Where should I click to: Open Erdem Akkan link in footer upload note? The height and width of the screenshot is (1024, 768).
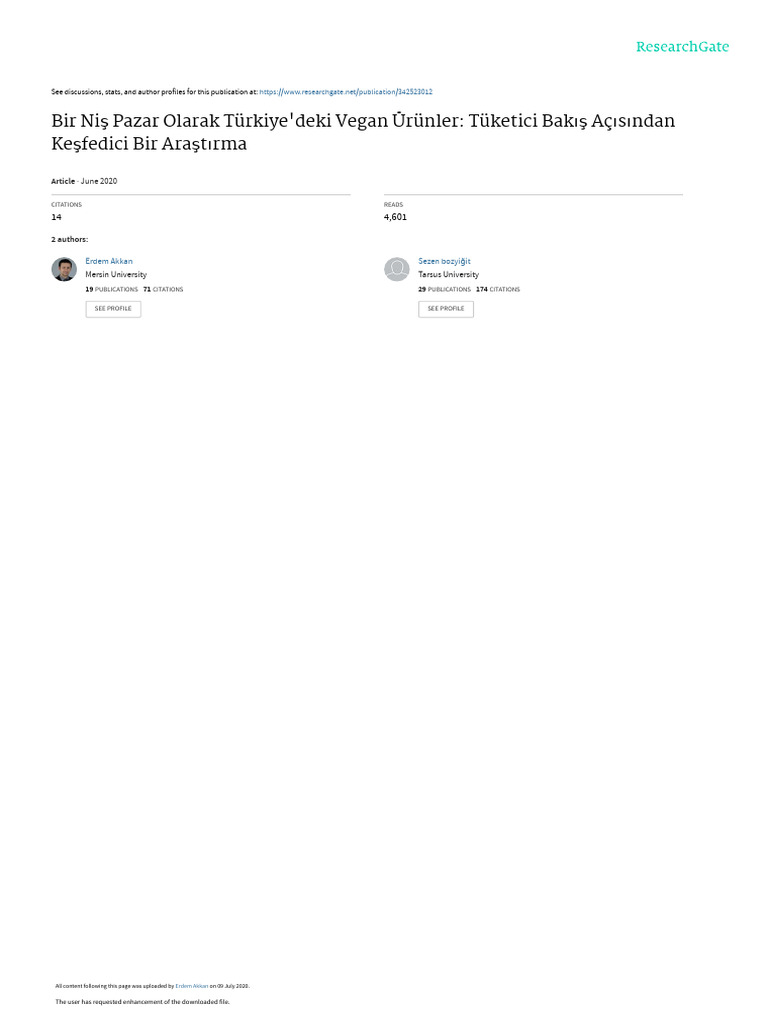pos(191,986)
